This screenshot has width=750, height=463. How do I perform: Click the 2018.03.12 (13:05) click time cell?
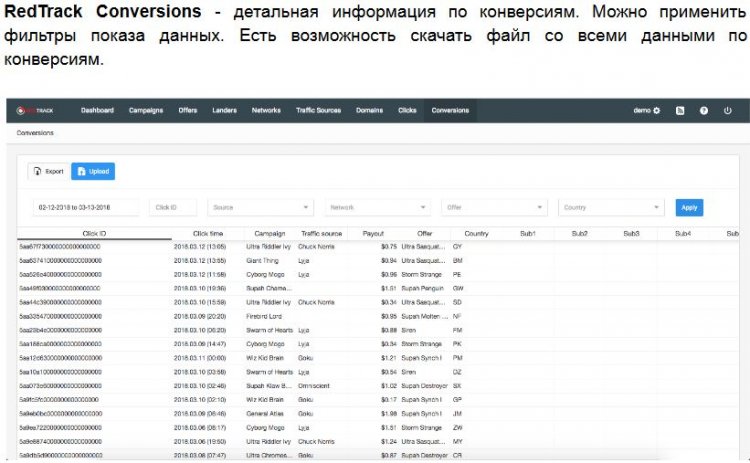point(200,247)
